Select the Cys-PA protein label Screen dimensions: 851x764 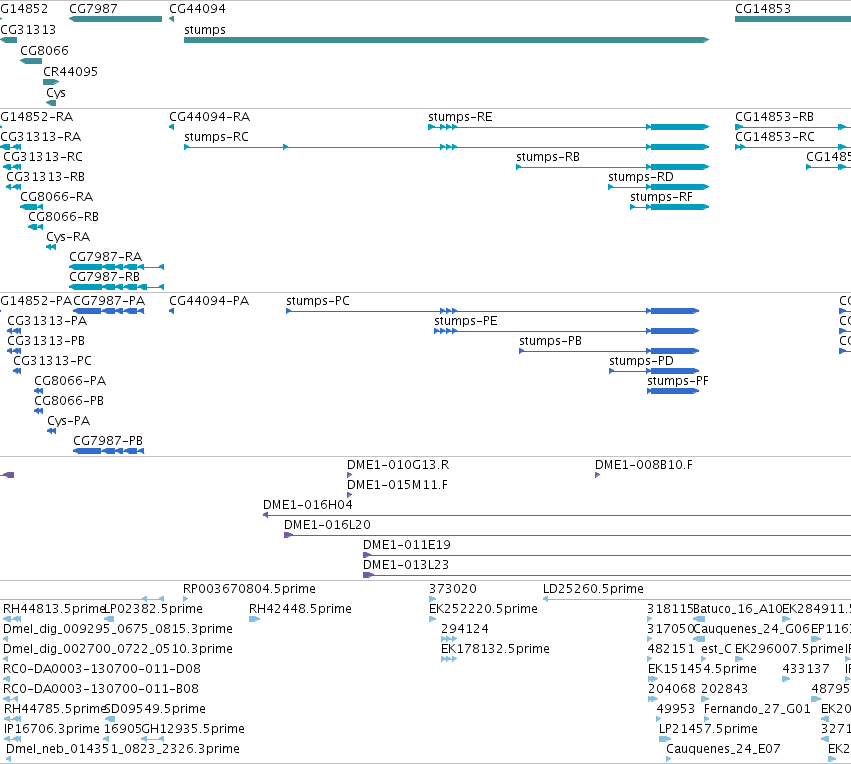68,421
